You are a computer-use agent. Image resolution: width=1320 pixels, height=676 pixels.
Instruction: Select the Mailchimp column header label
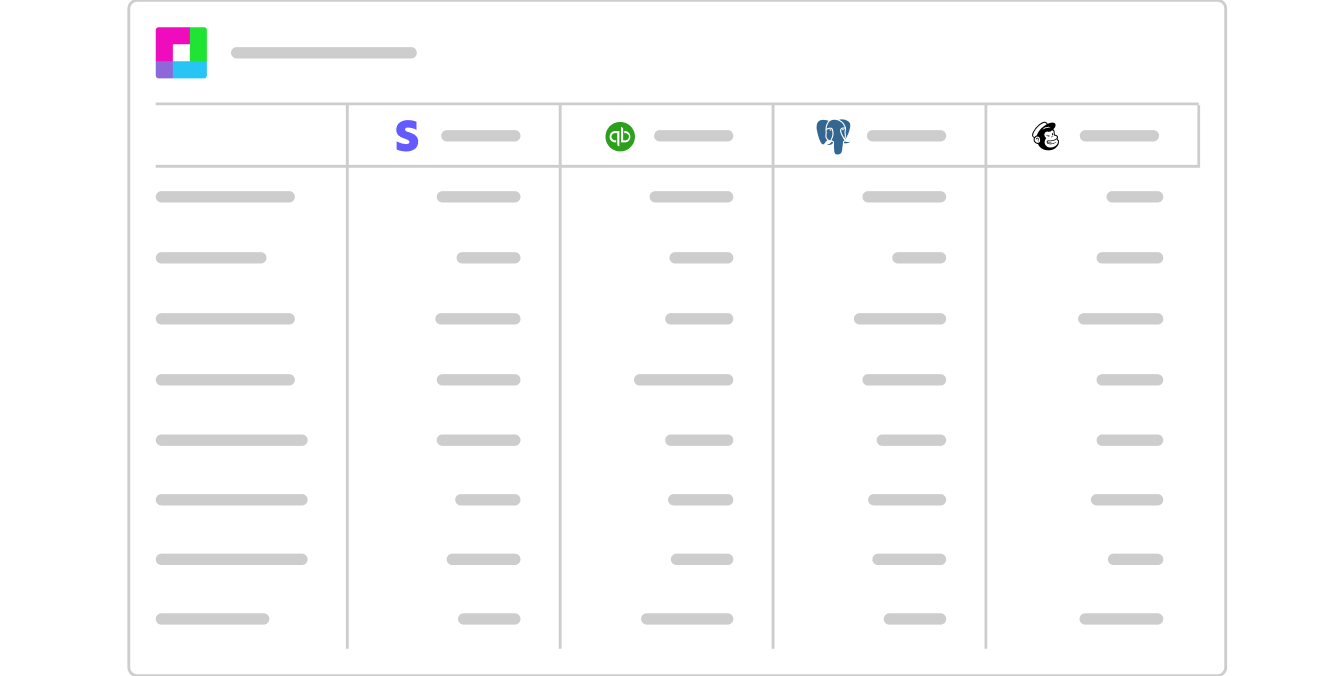pos(1120,136)
